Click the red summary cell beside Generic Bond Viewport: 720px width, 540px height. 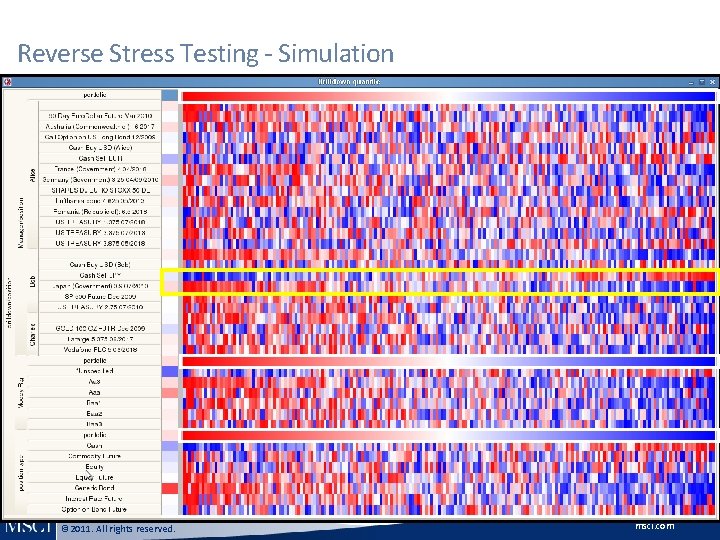coord(170,488)
